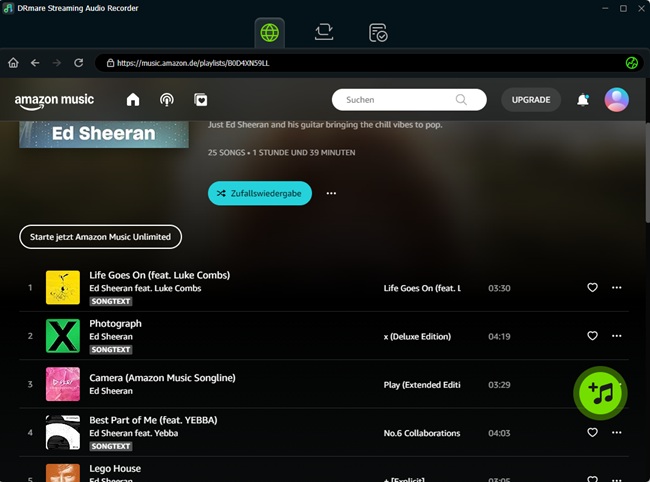Open the podcasts broadcast icon

click(167, 100)
